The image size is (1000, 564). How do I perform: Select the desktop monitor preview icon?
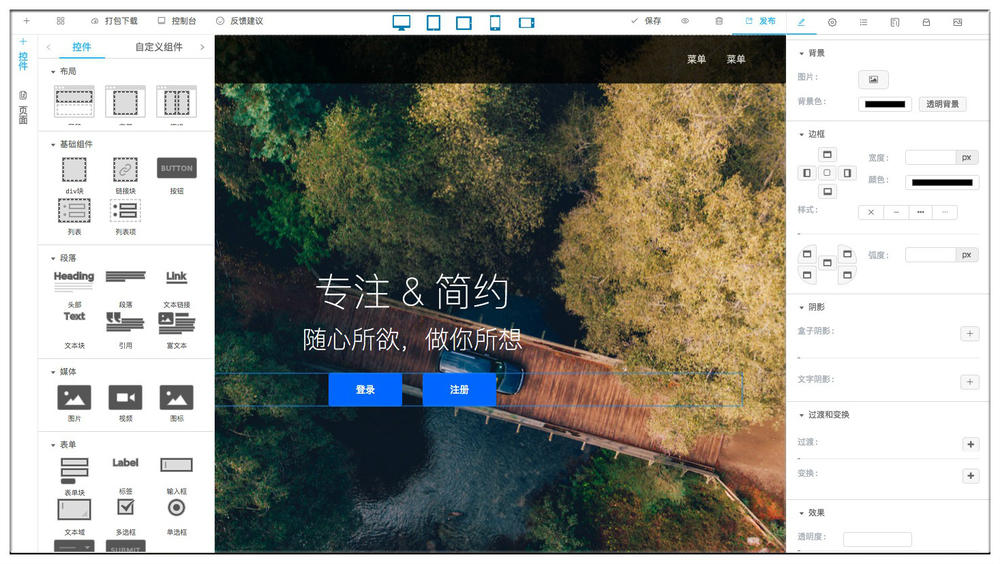(401, 22)
